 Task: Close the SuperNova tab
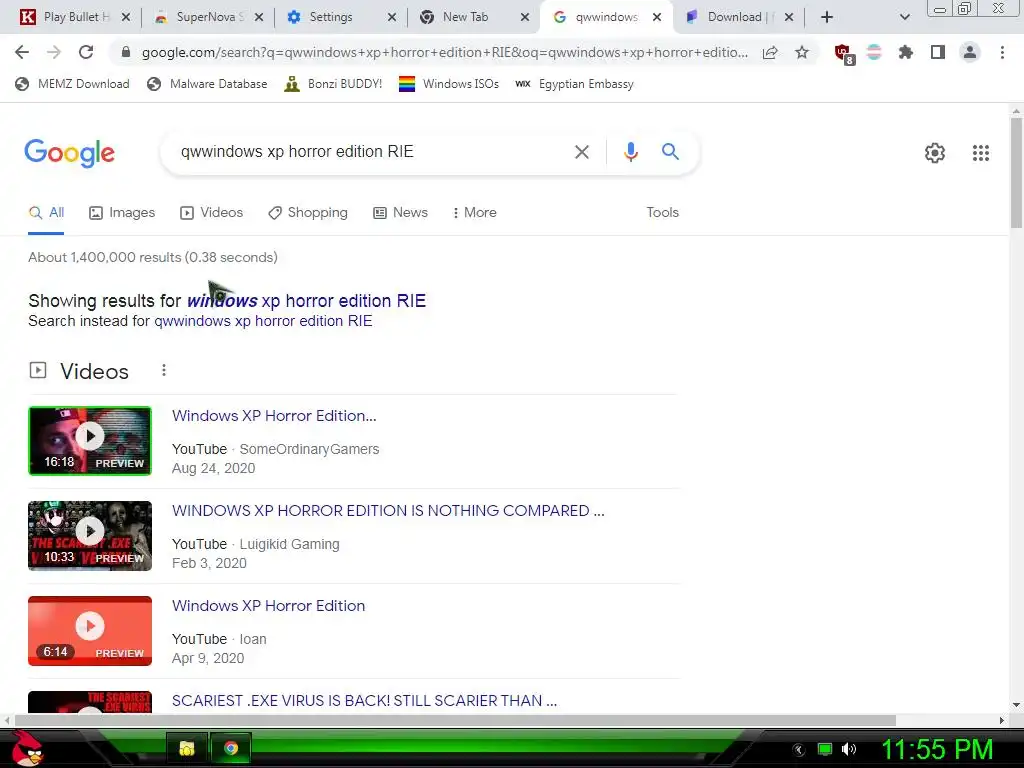point(259,17)
